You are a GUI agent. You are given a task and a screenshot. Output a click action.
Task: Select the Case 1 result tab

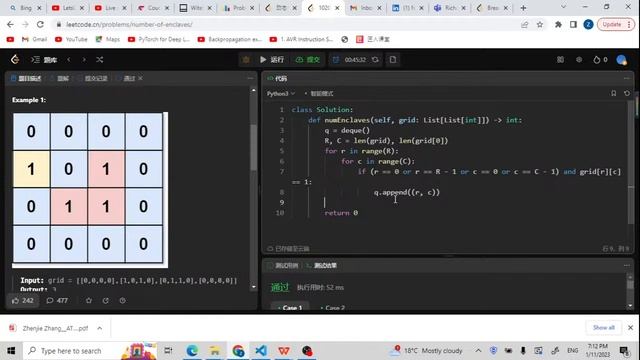pyautogui.click(x=290, y=308)
